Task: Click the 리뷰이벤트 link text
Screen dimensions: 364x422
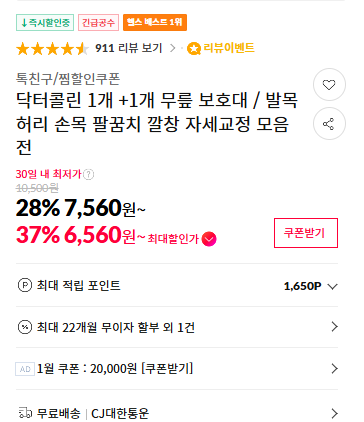Action: coord(229,48)
